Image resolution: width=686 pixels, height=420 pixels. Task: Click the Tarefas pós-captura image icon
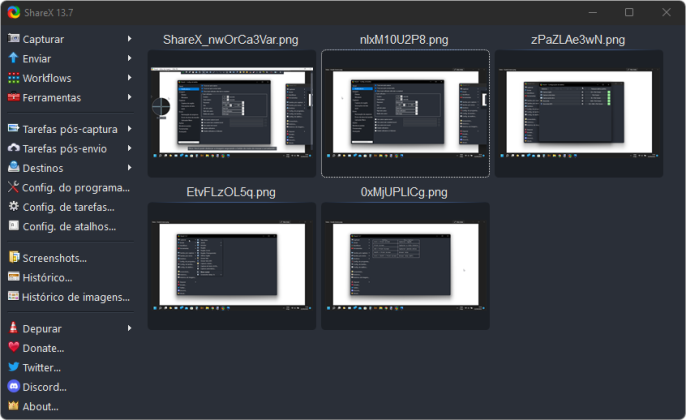click(14, 129)
